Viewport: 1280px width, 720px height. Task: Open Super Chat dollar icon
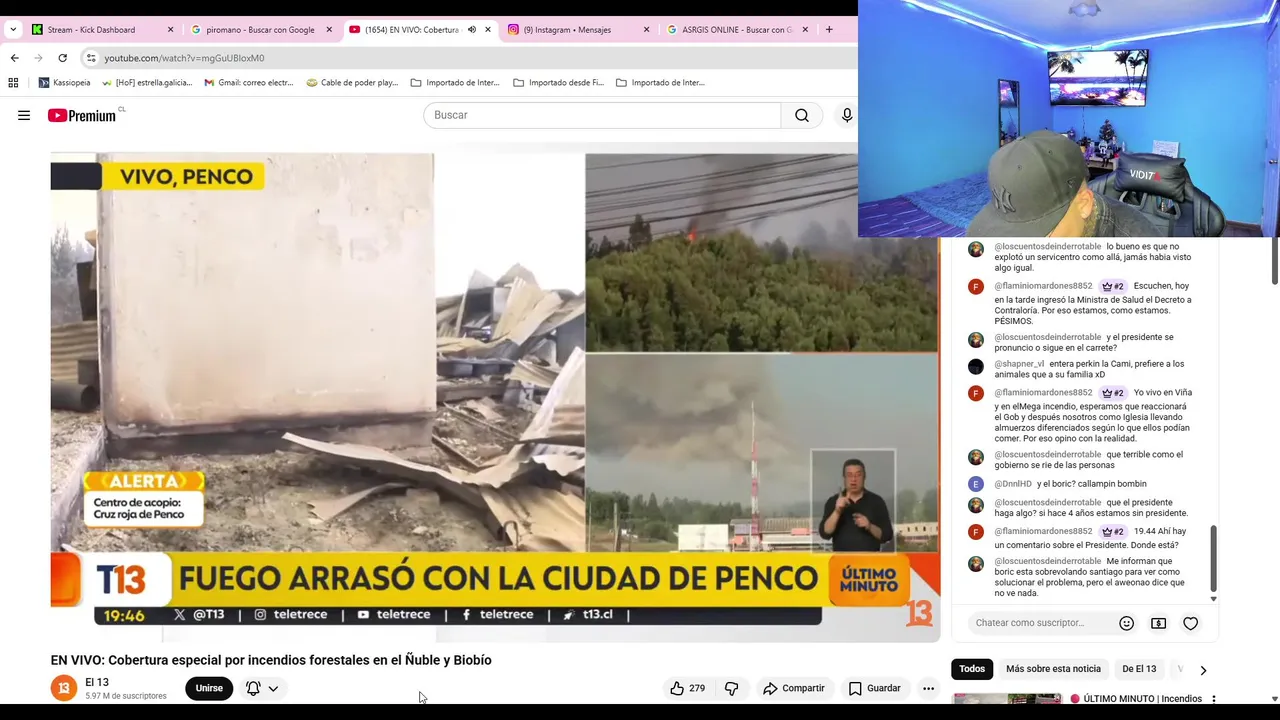tap(1158, 623)
